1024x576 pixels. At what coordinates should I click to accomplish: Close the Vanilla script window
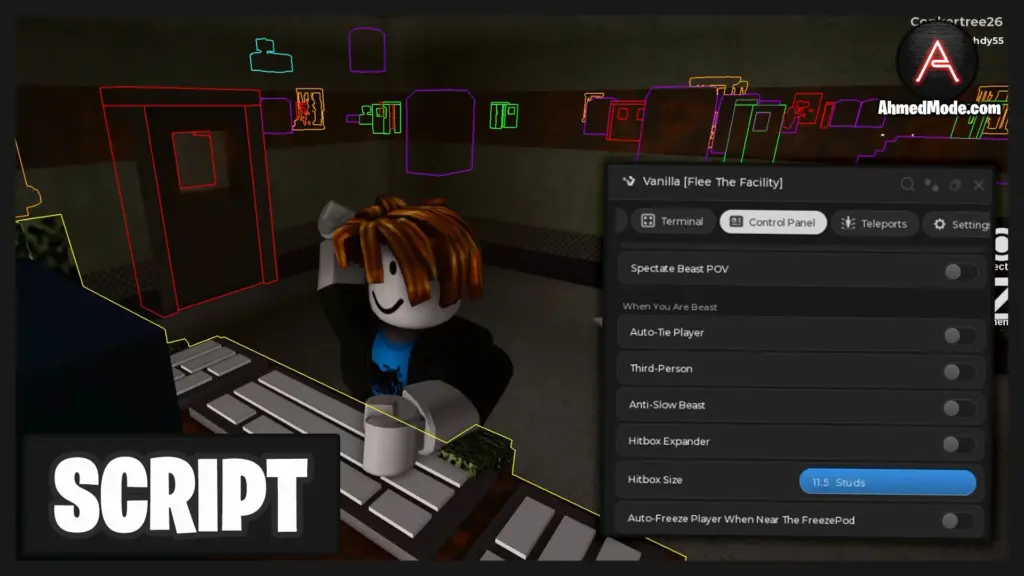click(979, 185)
